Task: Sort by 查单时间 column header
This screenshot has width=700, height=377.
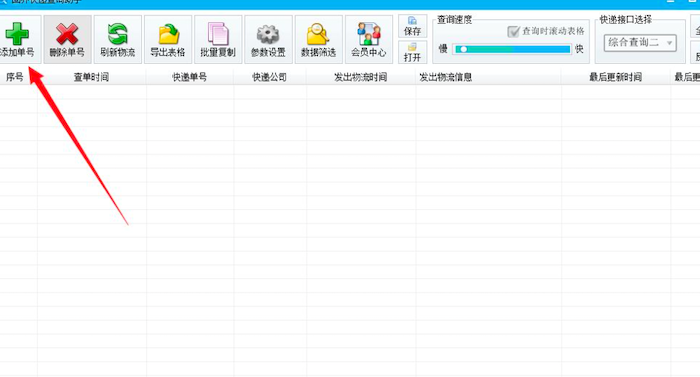Action: click(92, 77)
